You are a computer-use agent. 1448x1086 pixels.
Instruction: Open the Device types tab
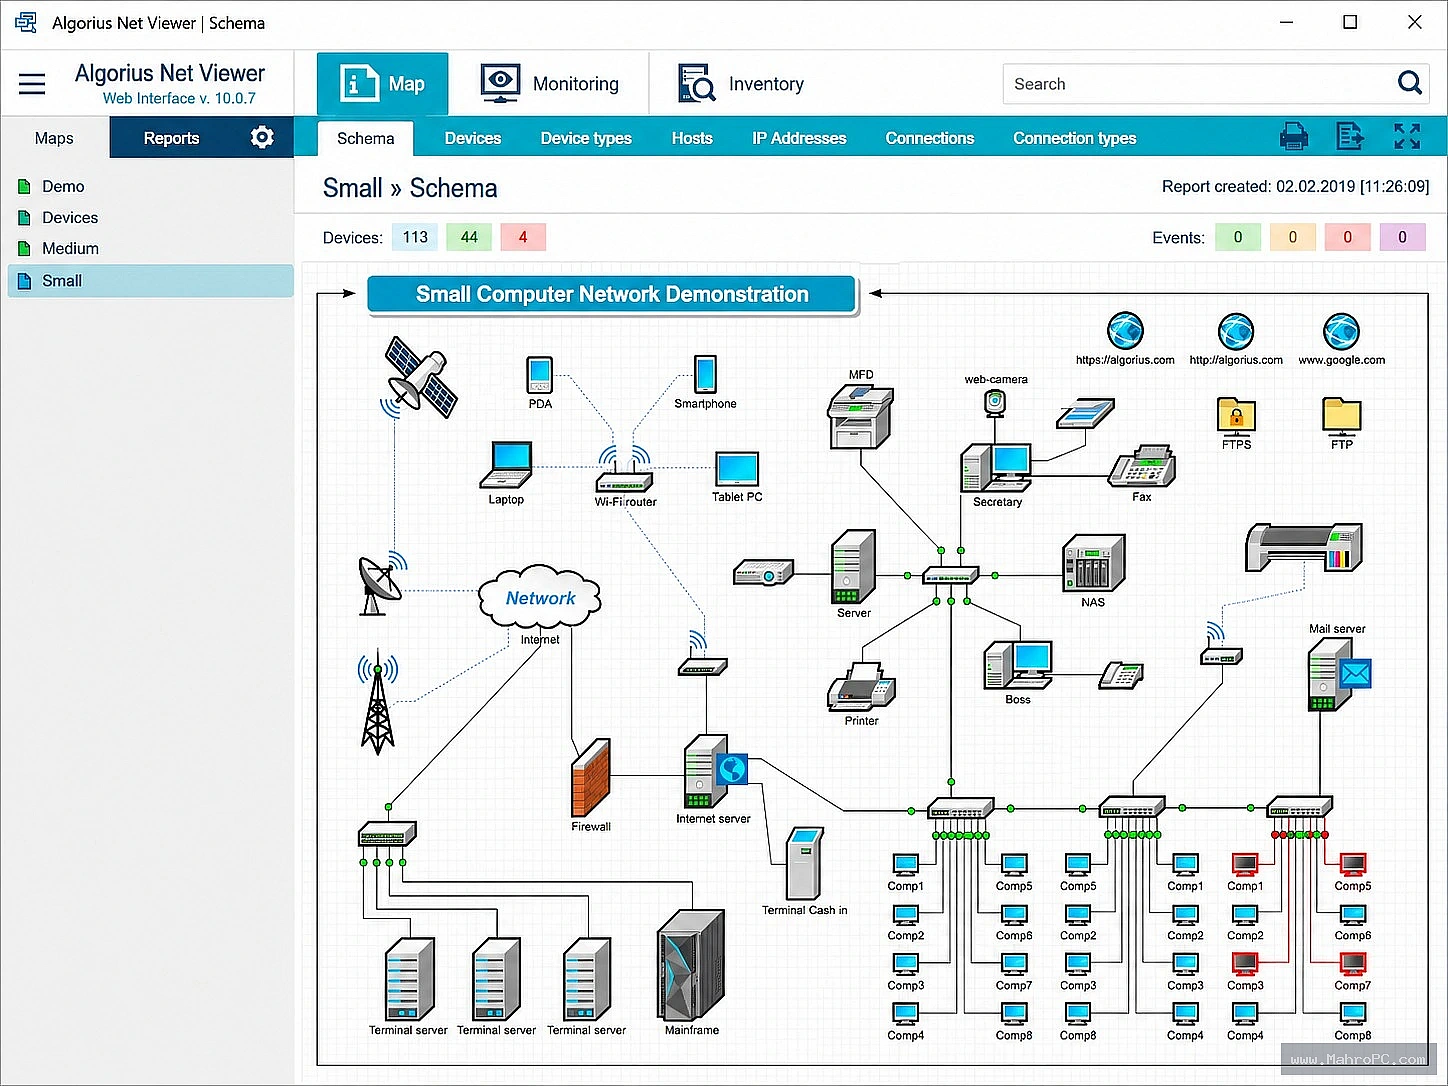point(586,138)
